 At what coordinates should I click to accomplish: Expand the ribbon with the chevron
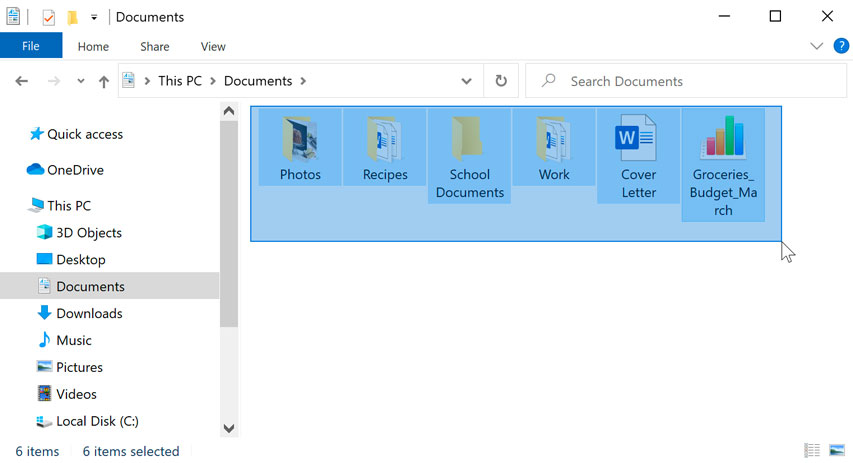point(816,46)
